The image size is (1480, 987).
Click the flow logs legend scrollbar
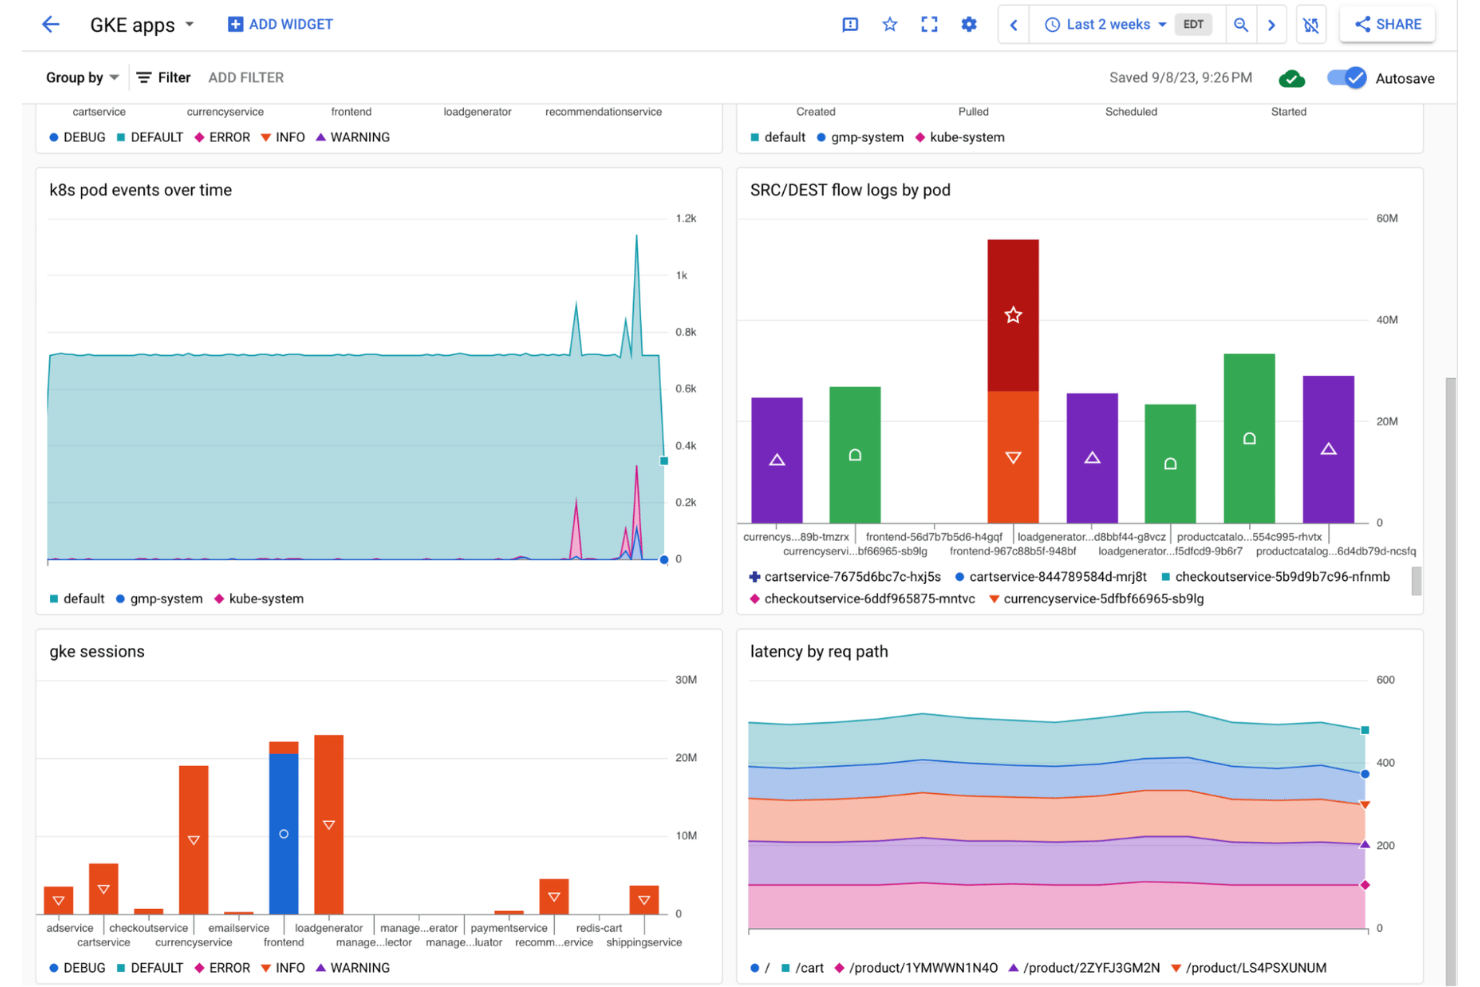pyautogui.click(x=1416, y=581)
